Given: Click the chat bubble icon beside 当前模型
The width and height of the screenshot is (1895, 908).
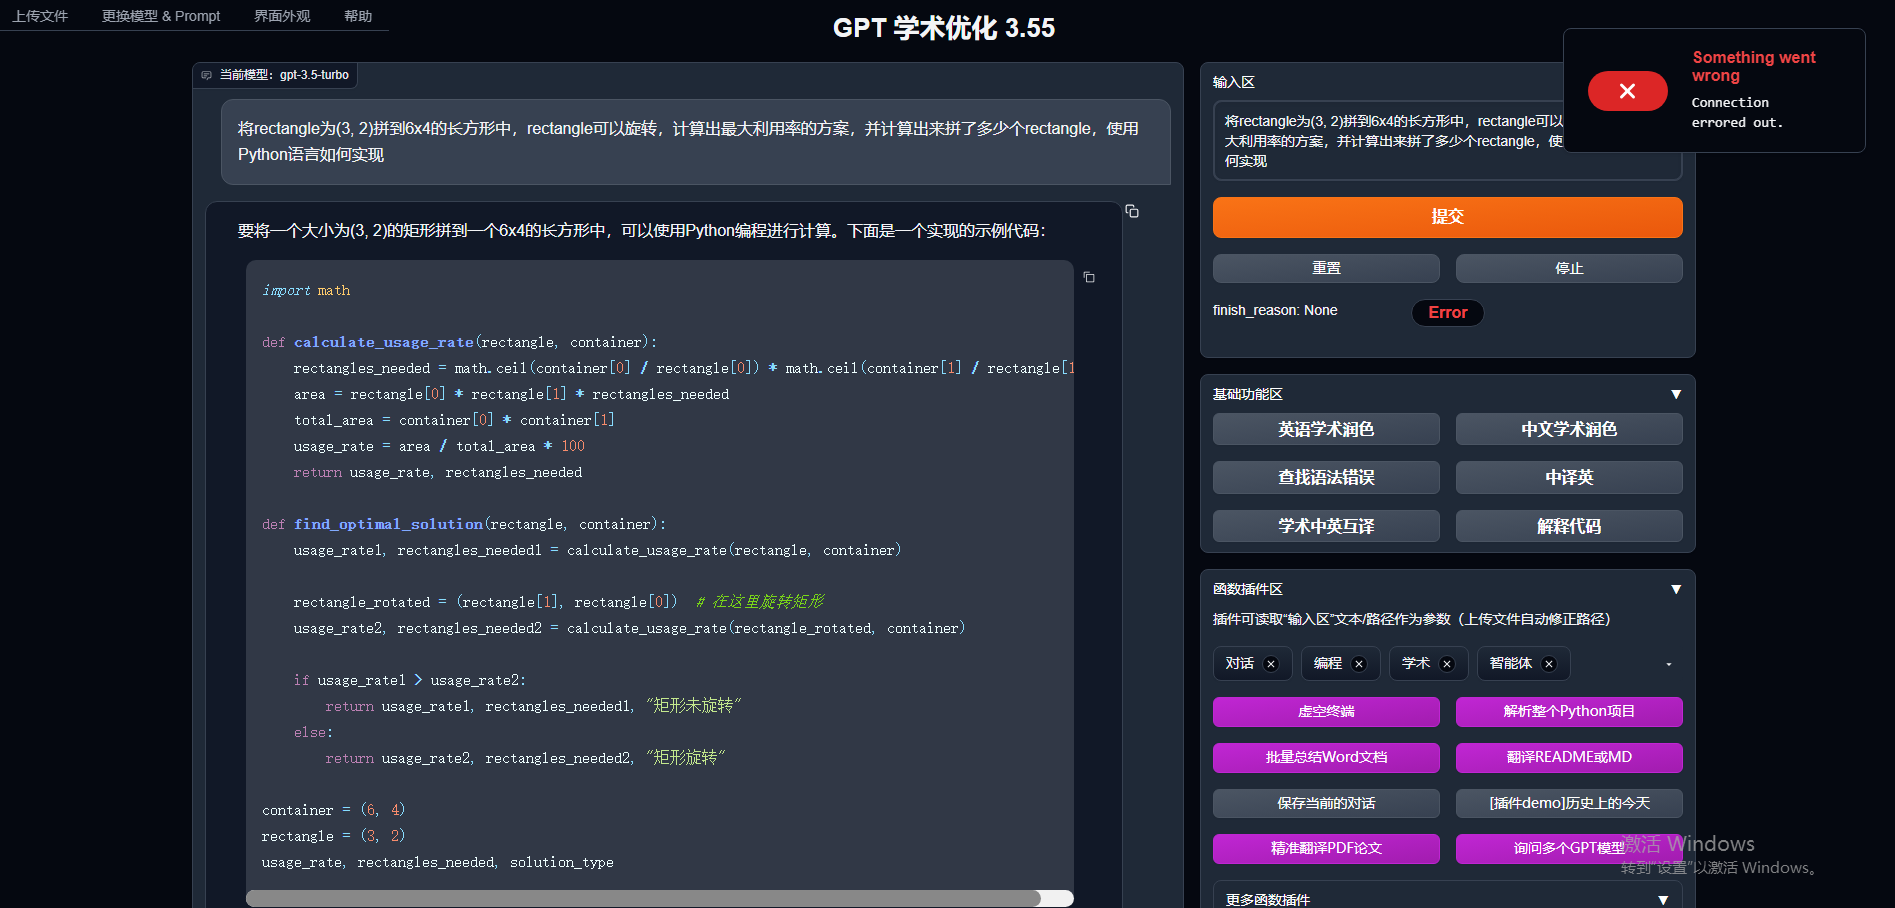Looking at the screenshot, I should (x=206, y=75).
